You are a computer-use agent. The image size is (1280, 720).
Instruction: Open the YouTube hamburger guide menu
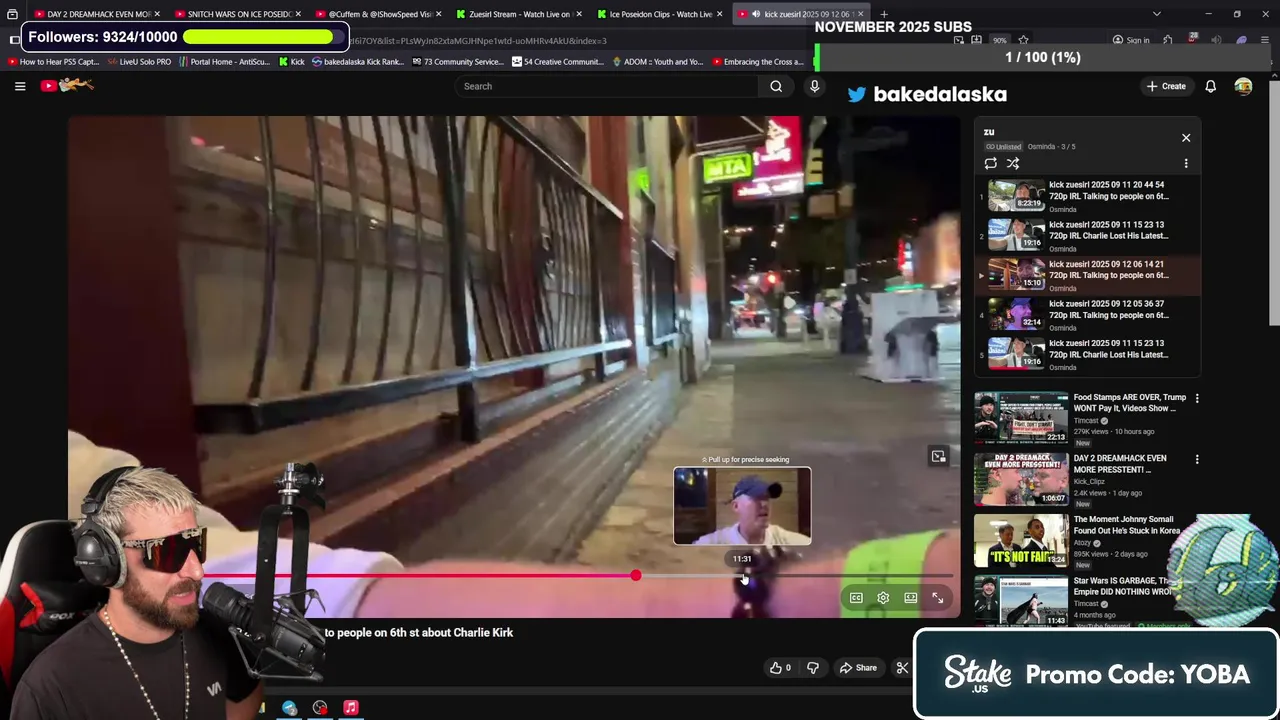(20, 86)
